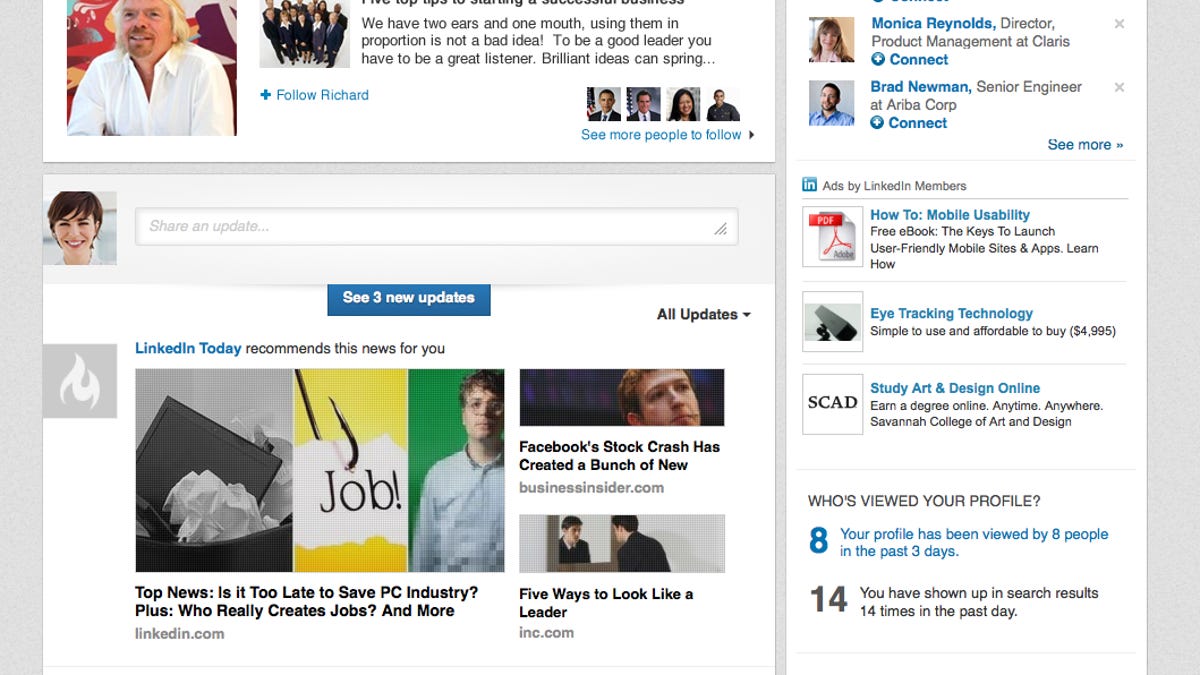View who viewed your profile link

click(973, 542)
